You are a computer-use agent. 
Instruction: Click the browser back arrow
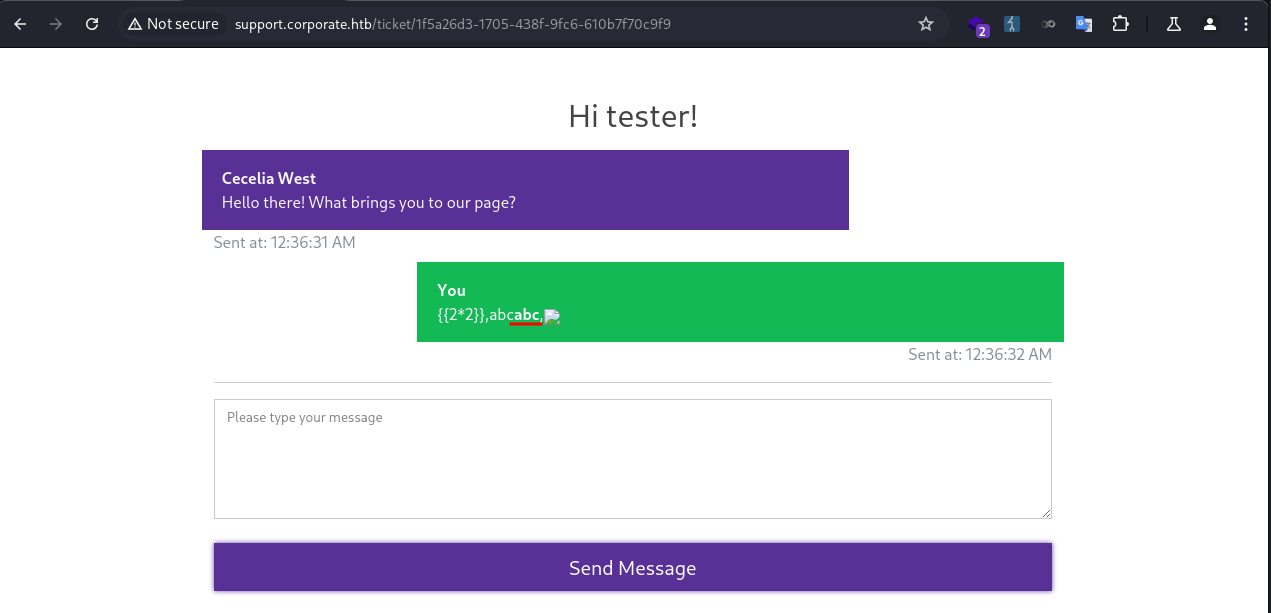pos(20,24)
